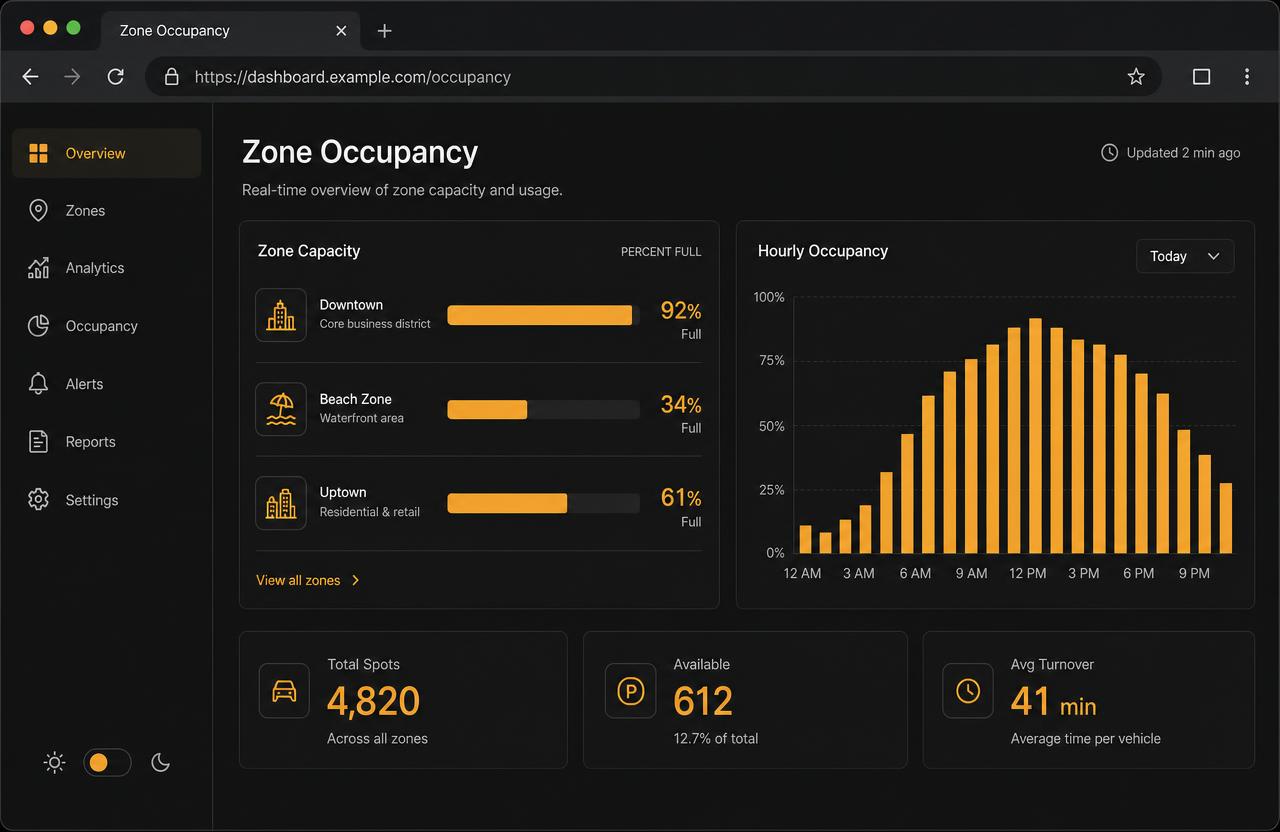Click the browser address bar URL
The width and height of the screenshot is (1280, 832).
click(352, 77)
